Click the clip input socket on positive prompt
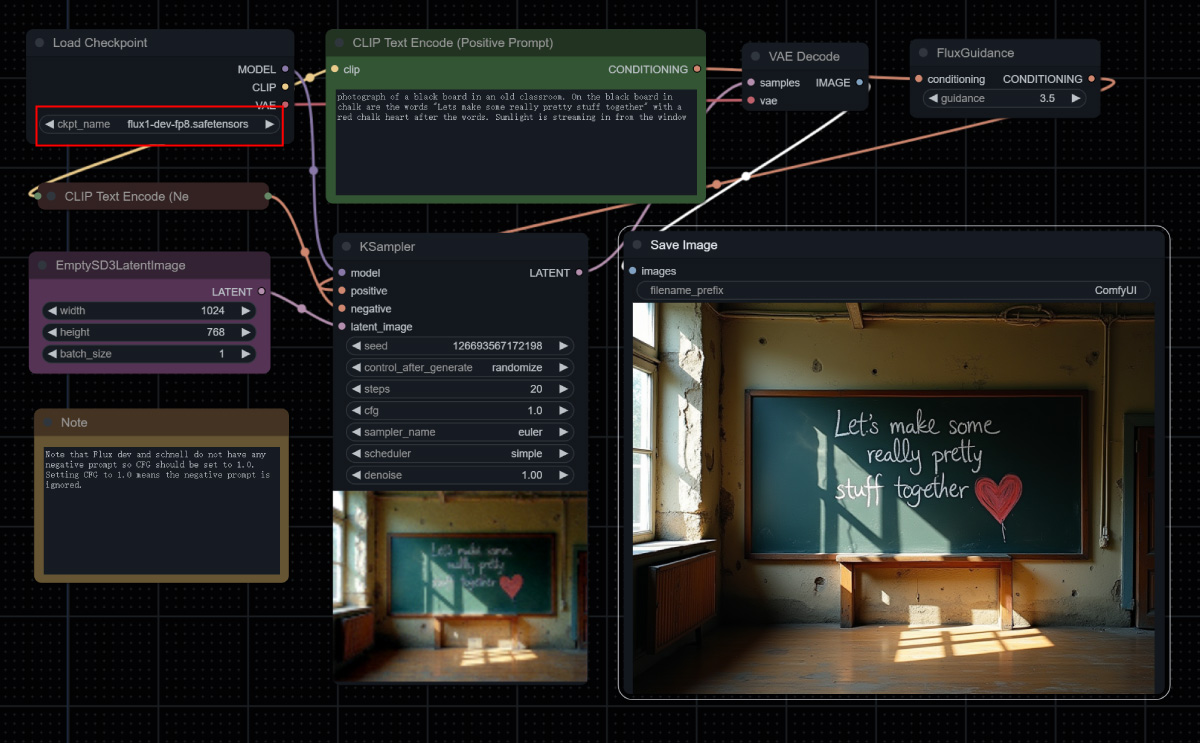The width and height of the screenshot is (1200, 743). click(335, 70)
